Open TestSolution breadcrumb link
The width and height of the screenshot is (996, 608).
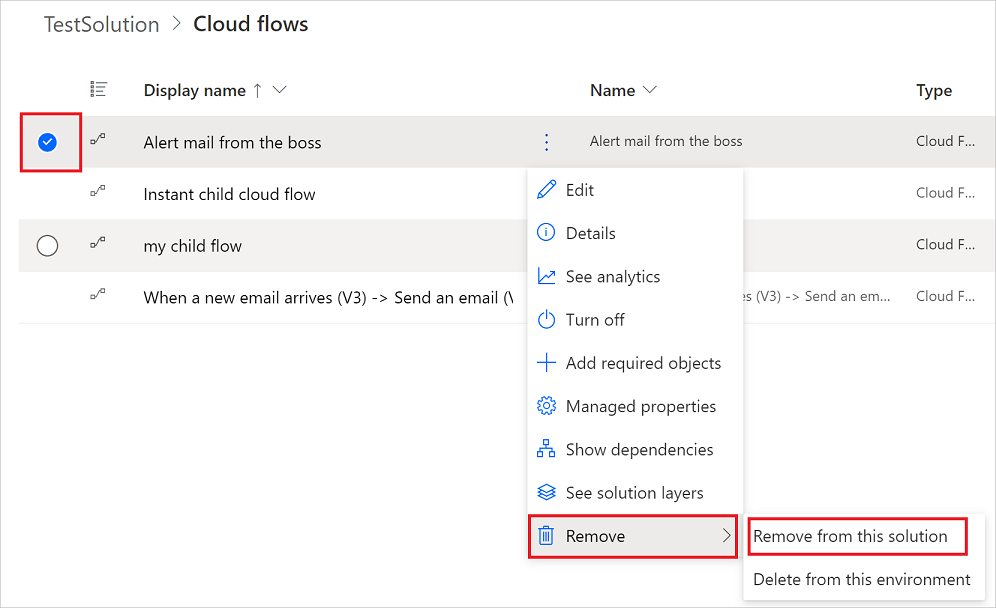pos(101,23)
